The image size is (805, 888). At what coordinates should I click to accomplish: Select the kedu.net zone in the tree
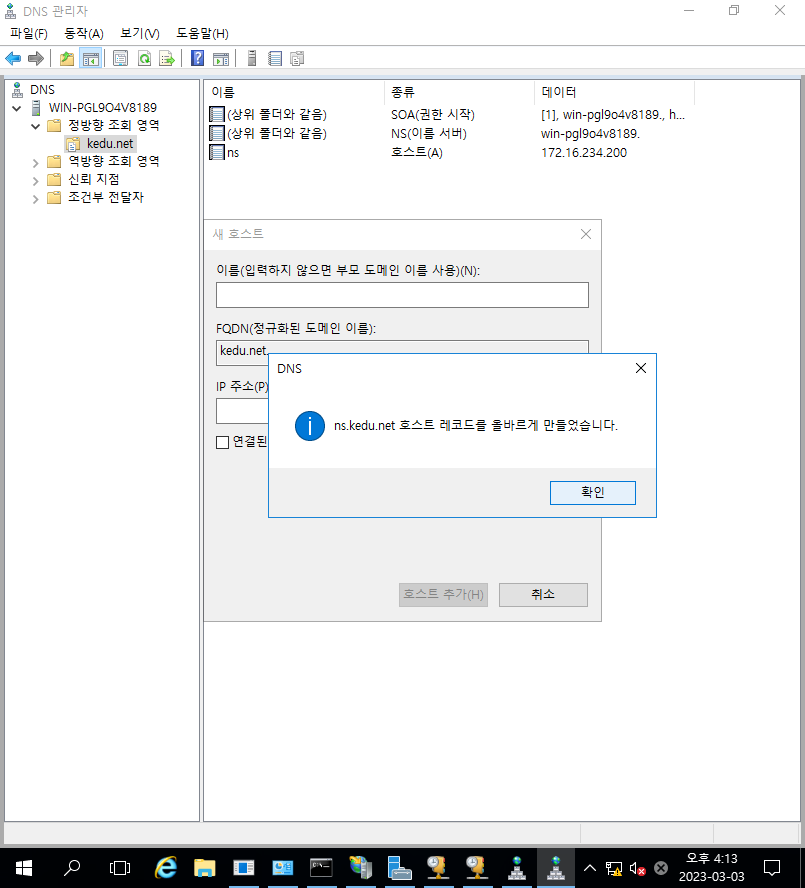coord(110,144)
